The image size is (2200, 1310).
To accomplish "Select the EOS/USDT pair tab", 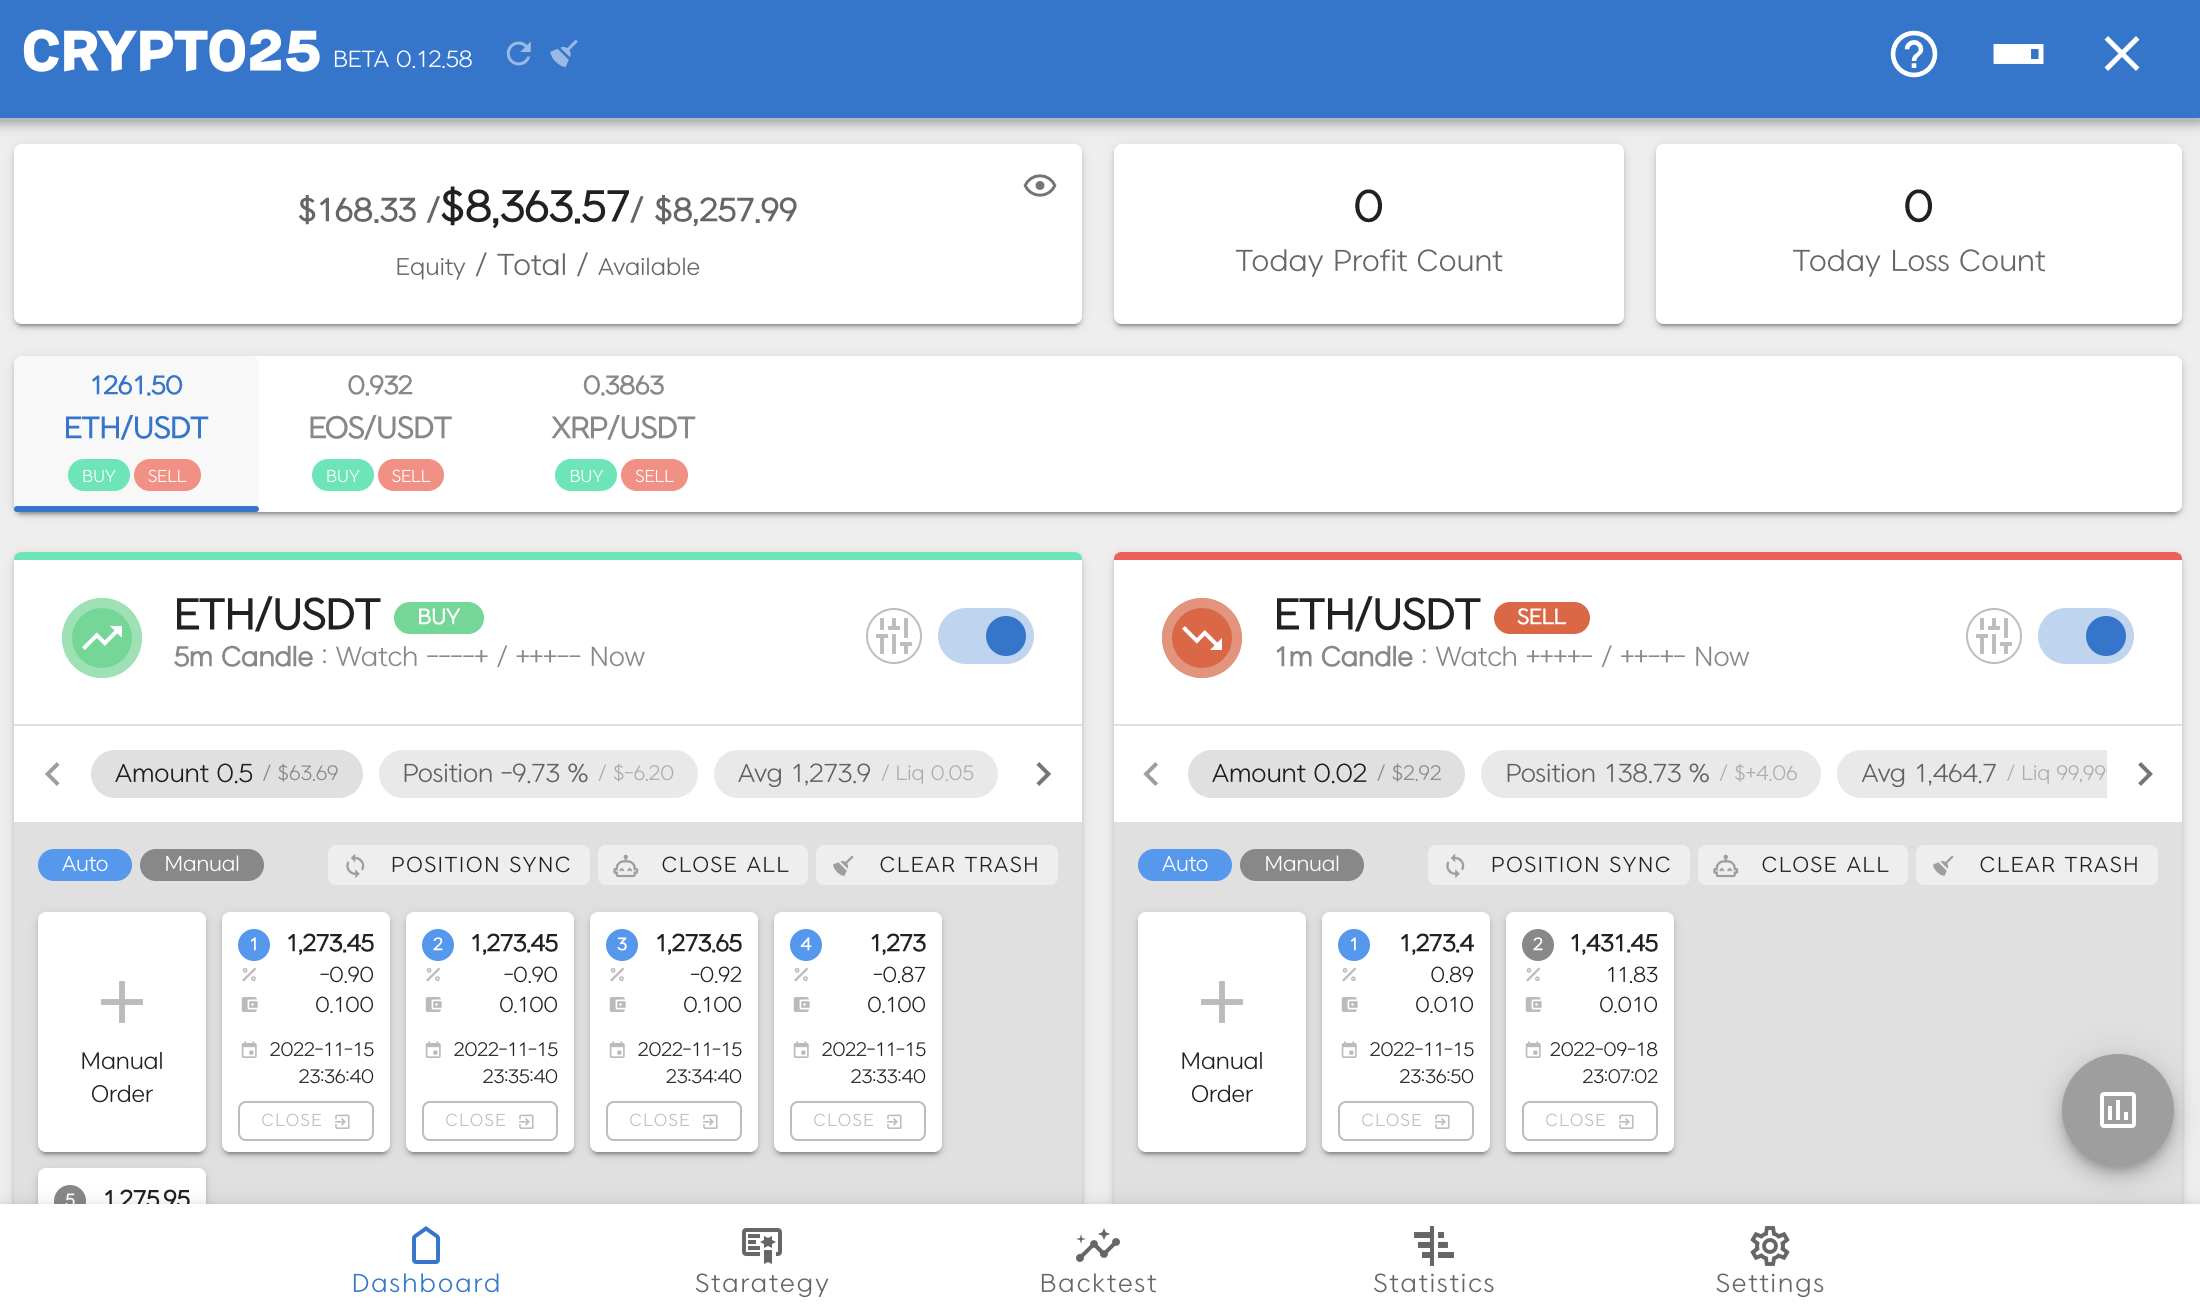I will [380, 433].
